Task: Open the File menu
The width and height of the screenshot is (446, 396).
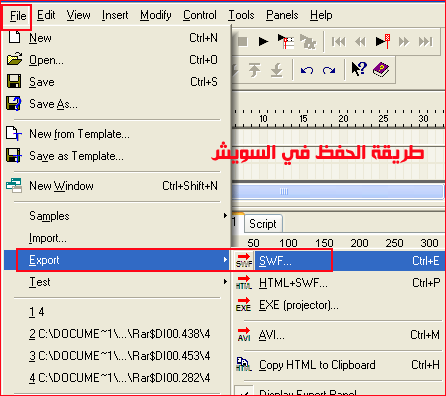Action: [x=18, y=16]
